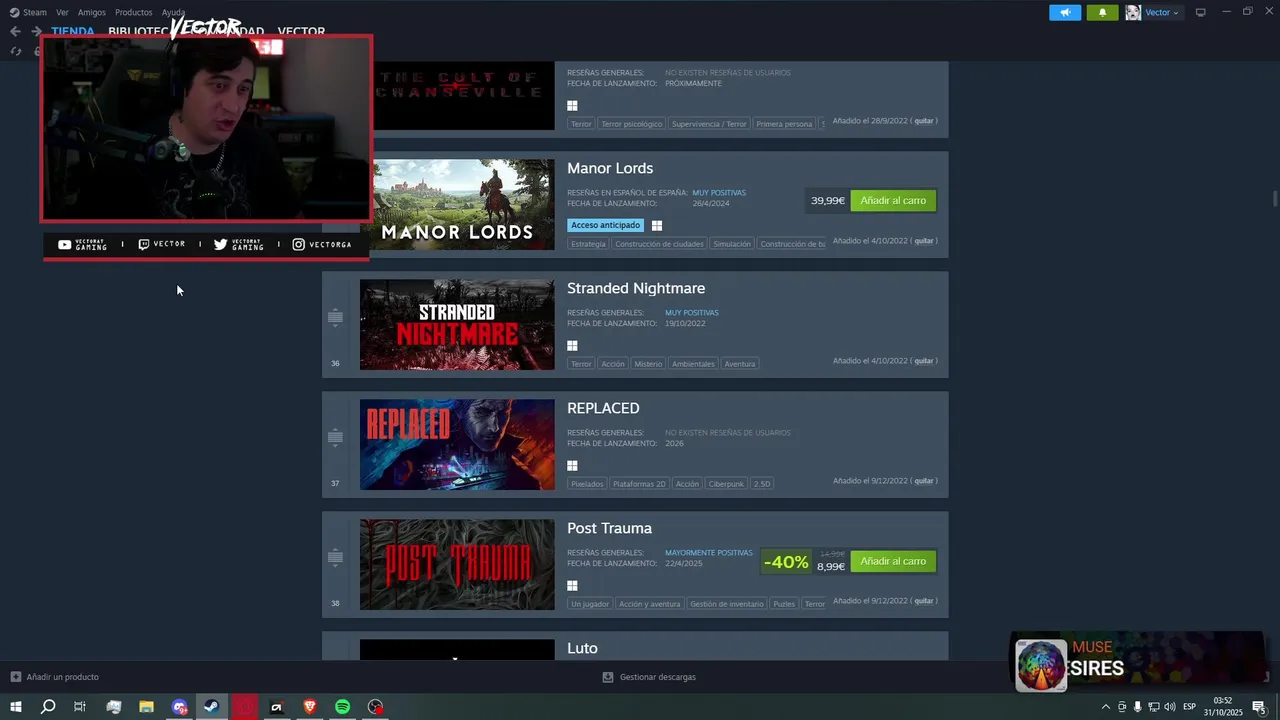1280x720 pixels.
Task: Click the Vector profile avatar
Action: pos(1133,12)
